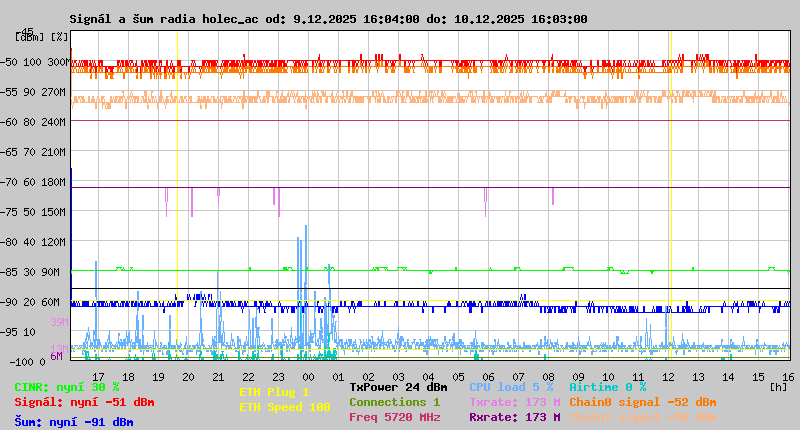
Task: Click hour '10' on the time axis
Action: click(608, 377)
